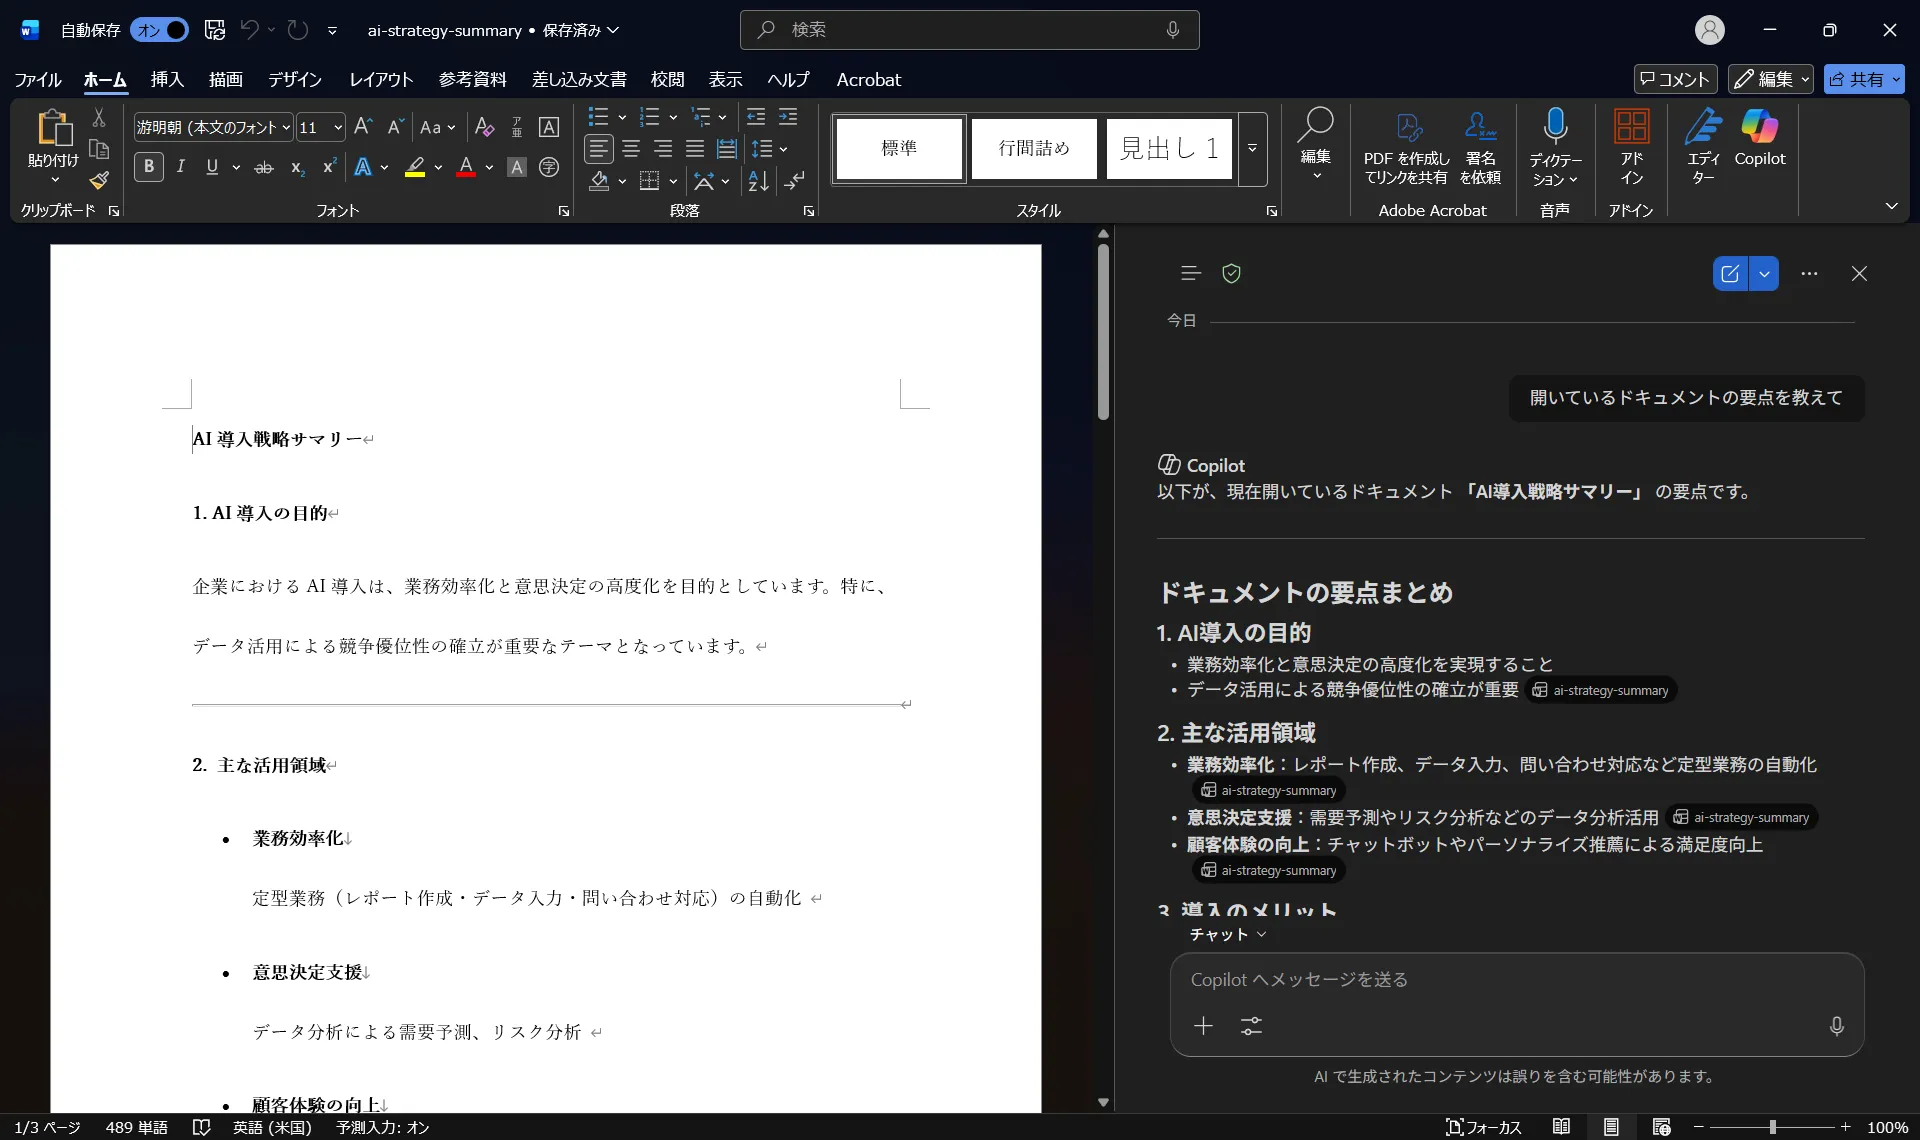Toggle bold formatting

[x=148, y=166]
